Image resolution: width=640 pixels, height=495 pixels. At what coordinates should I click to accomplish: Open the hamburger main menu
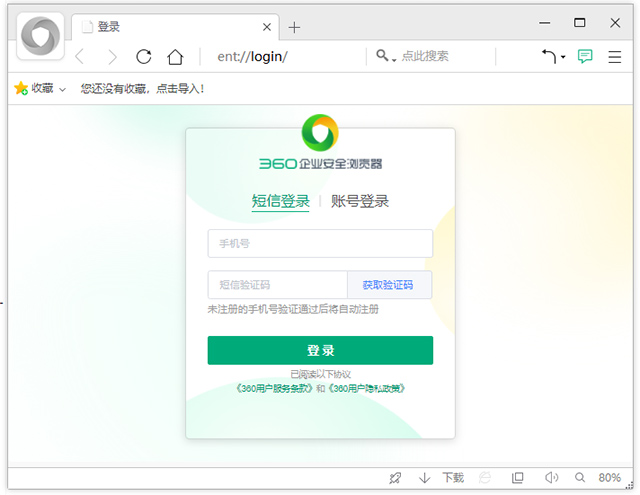614,56
